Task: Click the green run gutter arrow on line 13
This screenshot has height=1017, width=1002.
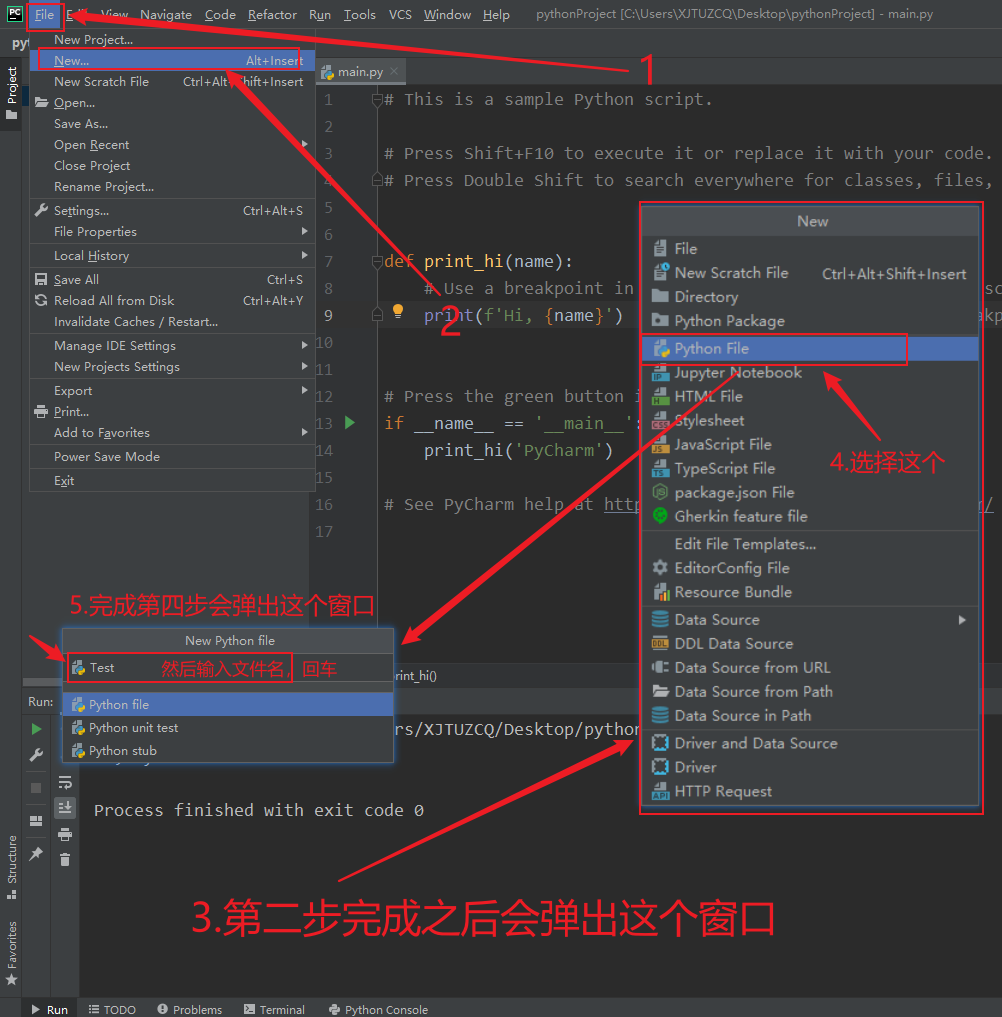Action: point(350,423)
